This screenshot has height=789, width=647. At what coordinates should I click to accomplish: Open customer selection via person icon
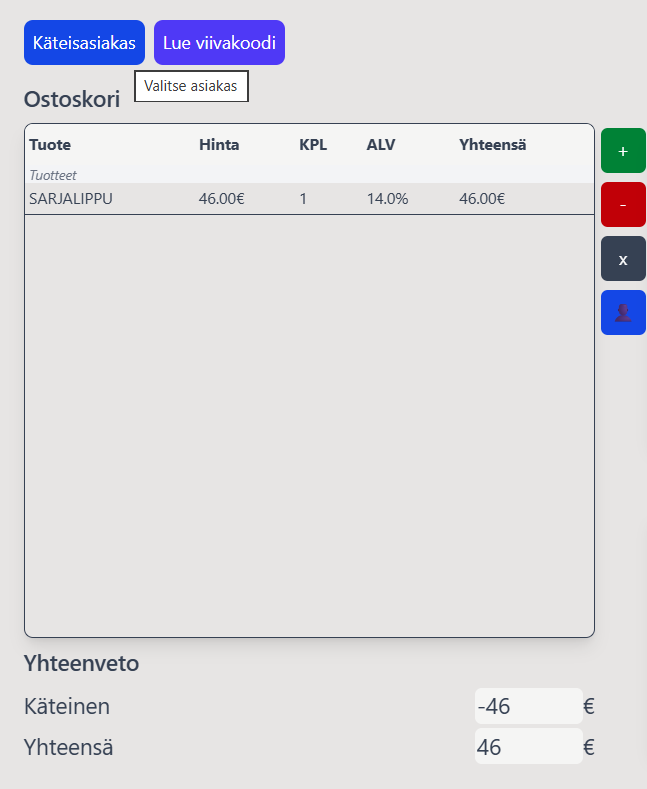tap(623, 313)
